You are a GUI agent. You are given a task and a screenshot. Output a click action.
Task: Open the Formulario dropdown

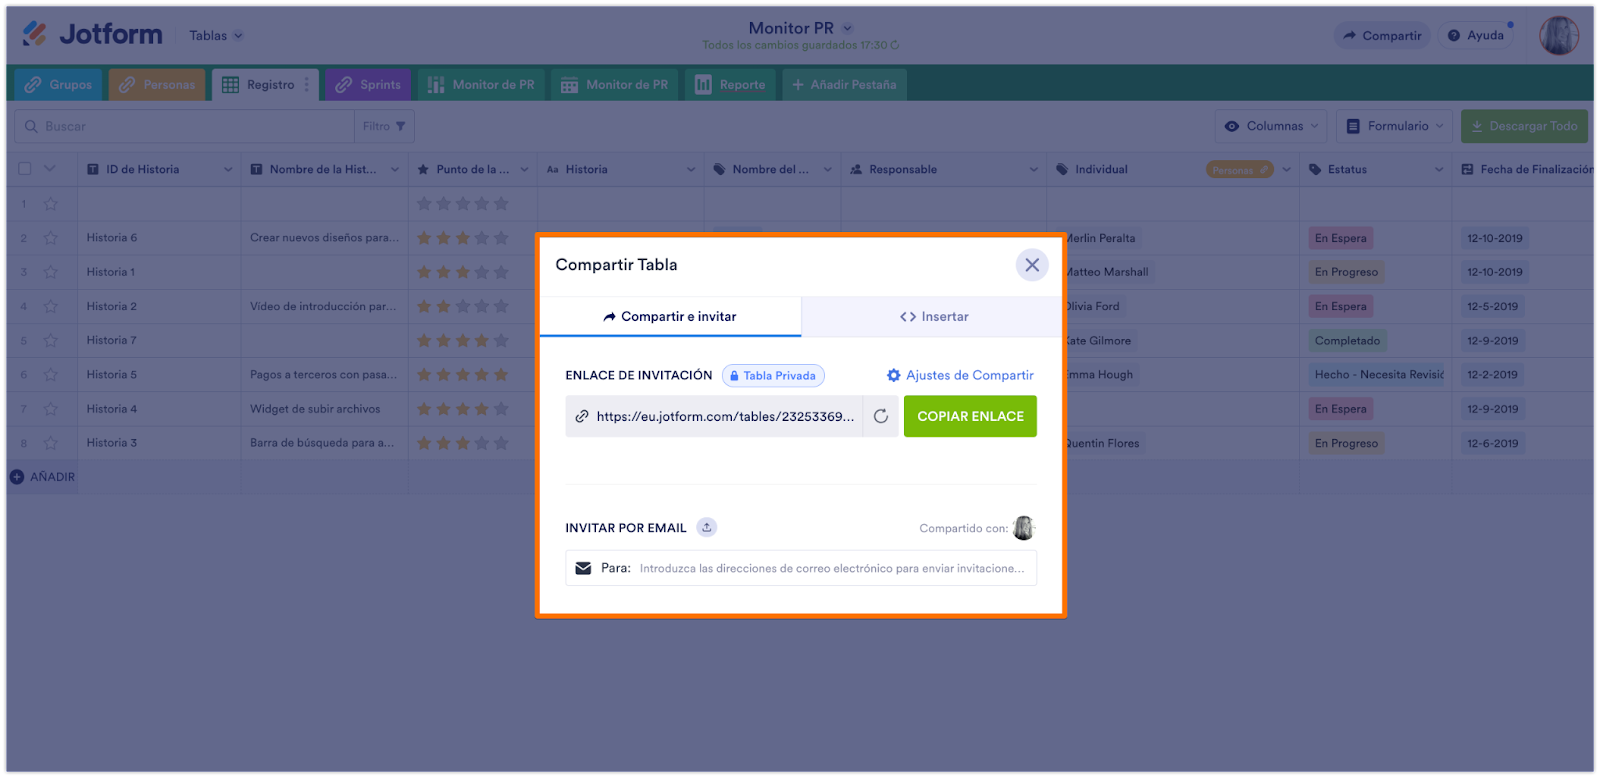[x=1395, y=126]
